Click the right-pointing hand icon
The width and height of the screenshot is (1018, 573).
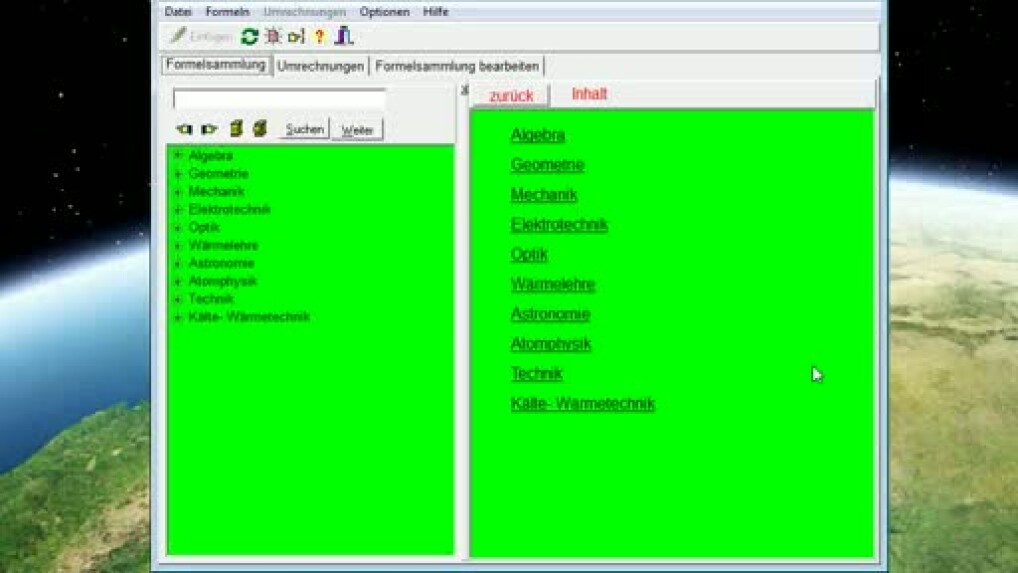209,129
